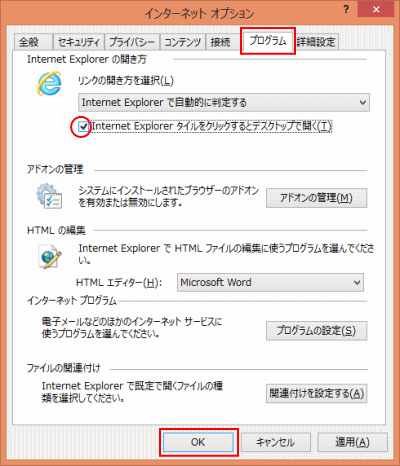Open the HTML エディター dropdown showing Microsoft Word
Image resolution: width=400 pixels, height=466 pixels.
pos(270,283)
